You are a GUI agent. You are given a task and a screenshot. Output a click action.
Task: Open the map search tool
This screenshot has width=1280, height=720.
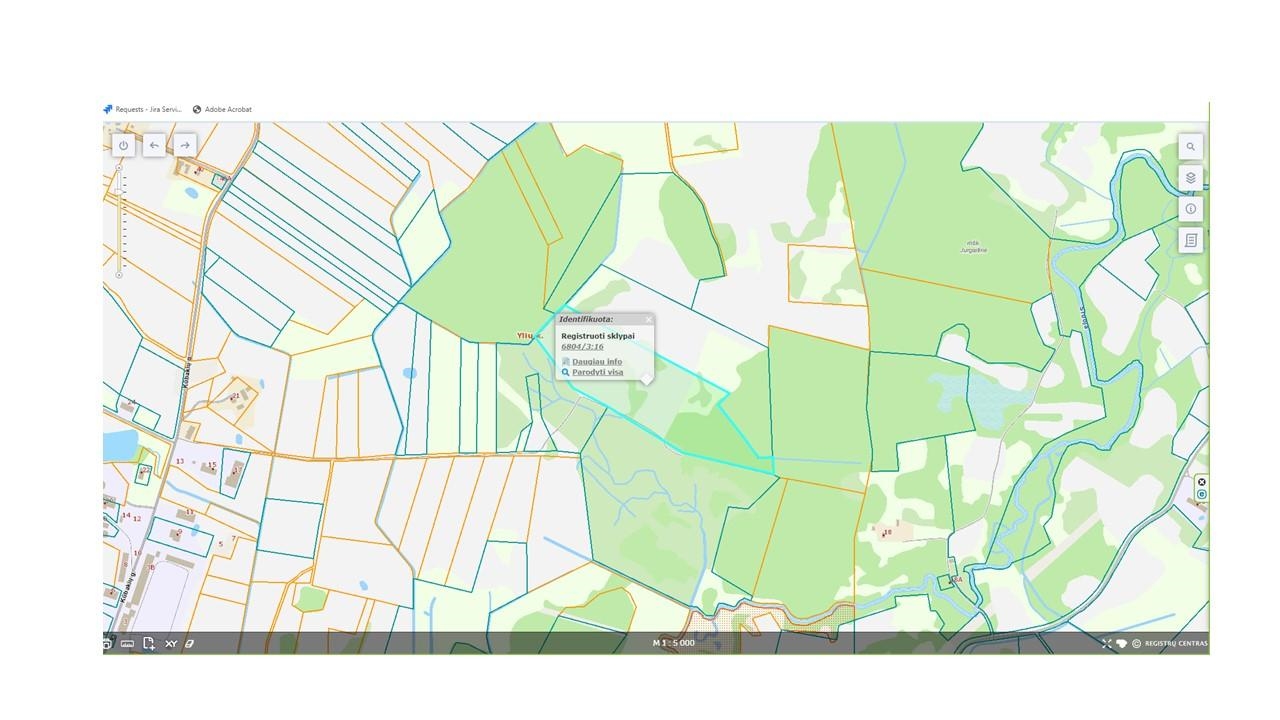tap(1190, 146)
